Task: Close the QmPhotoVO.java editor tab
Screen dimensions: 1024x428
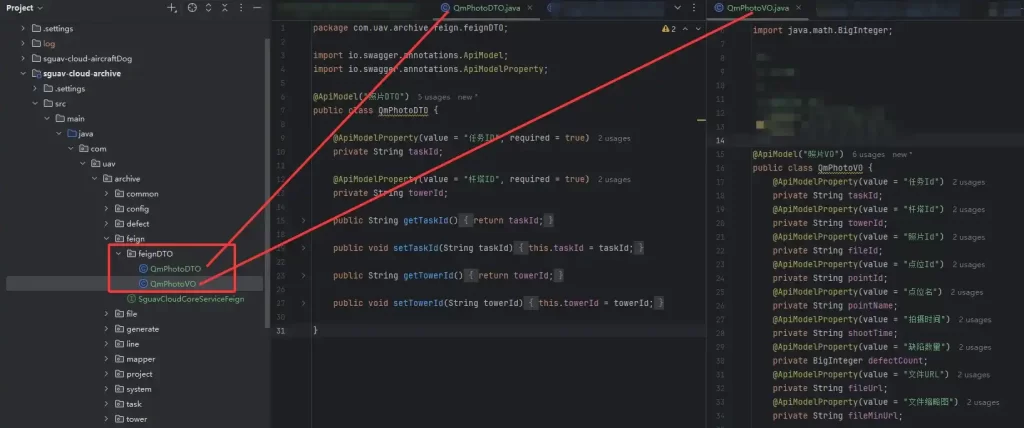Action: (799, 8)
